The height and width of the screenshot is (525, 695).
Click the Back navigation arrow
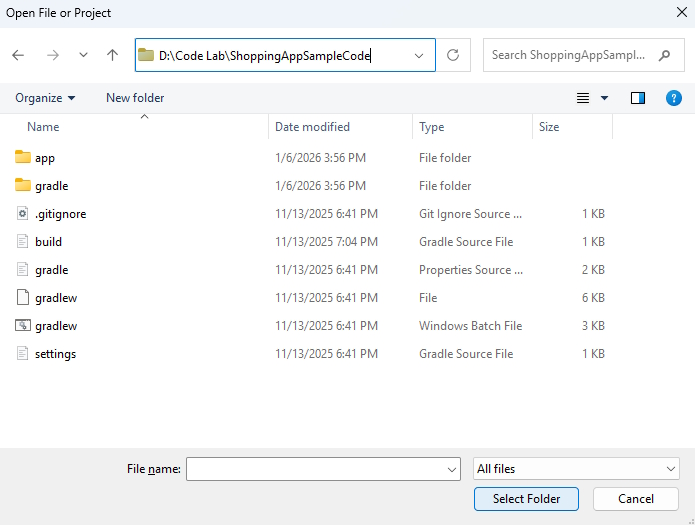pos(18,56)
